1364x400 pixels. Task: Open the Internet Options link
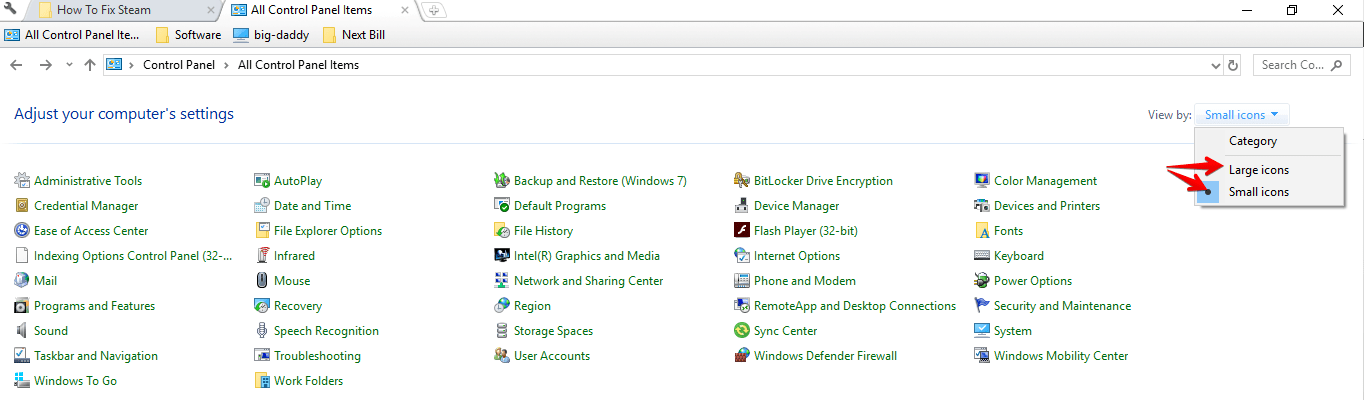point(797,256)
